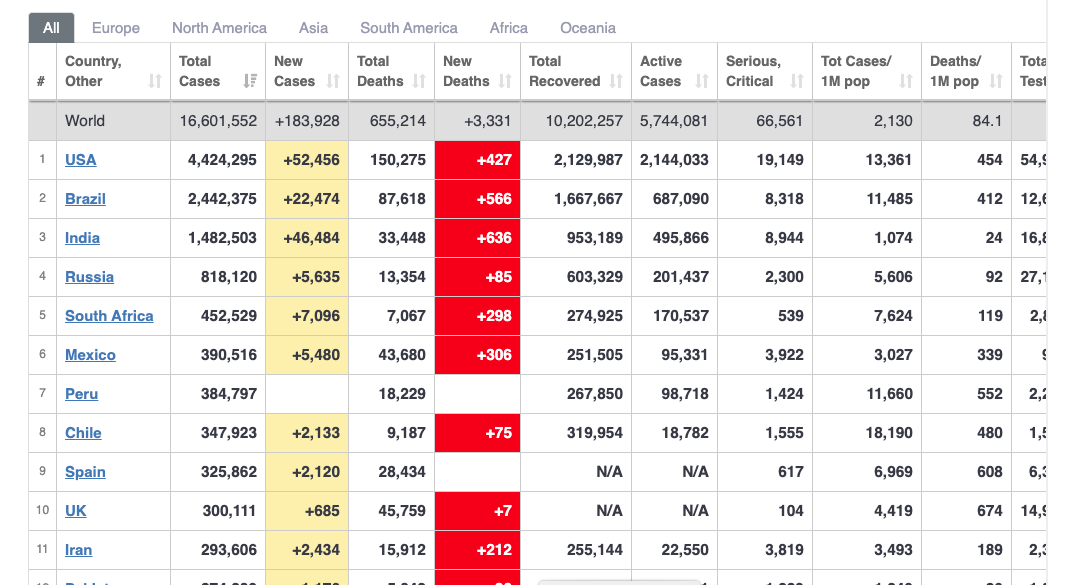Sort by Total Recovered arrow icon
Screen dimensions: 1076x585
[x=616, y=81]
